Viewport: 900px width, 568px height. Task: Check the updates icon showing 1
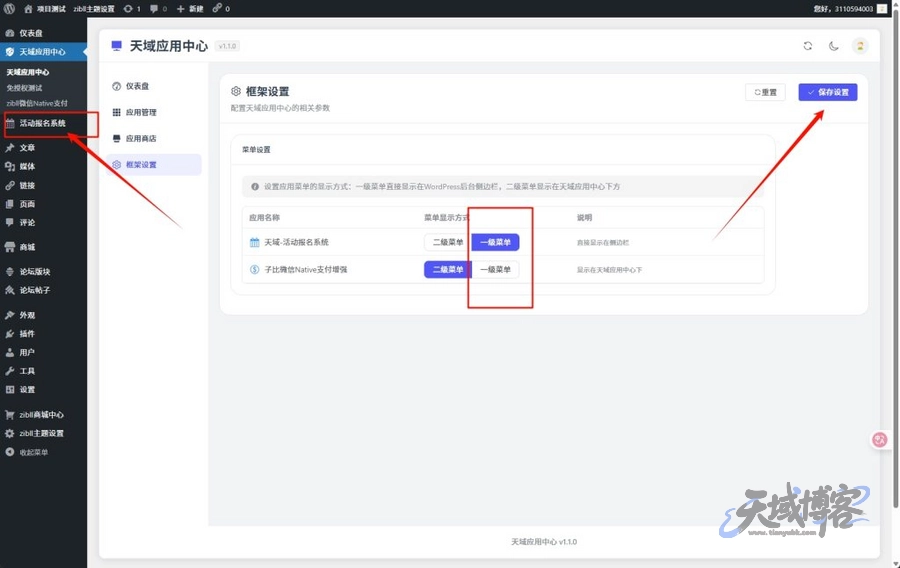tap(131, 9)
